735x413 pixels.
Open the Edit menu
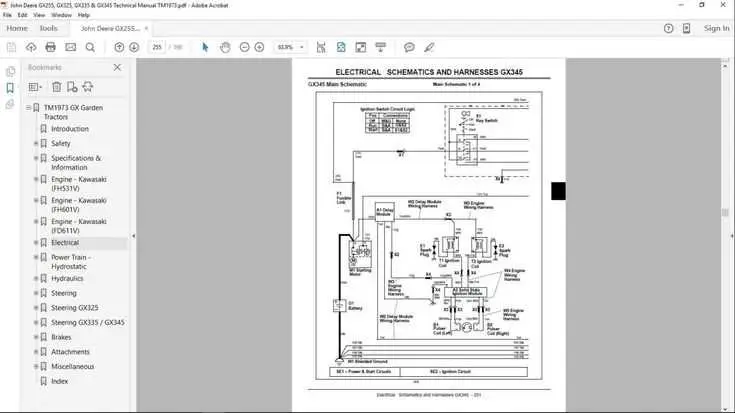point(22,15)
